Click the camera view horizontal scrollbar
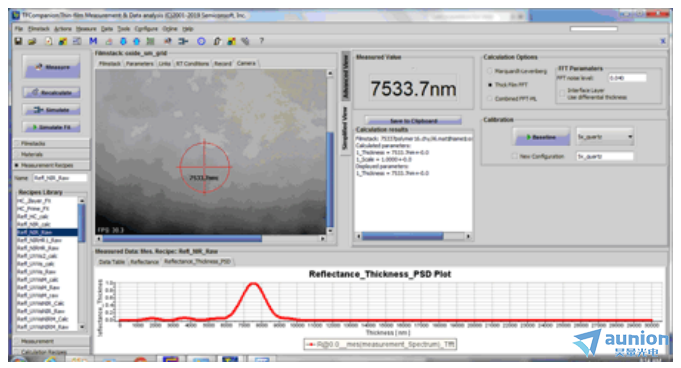 click(211, 239)
